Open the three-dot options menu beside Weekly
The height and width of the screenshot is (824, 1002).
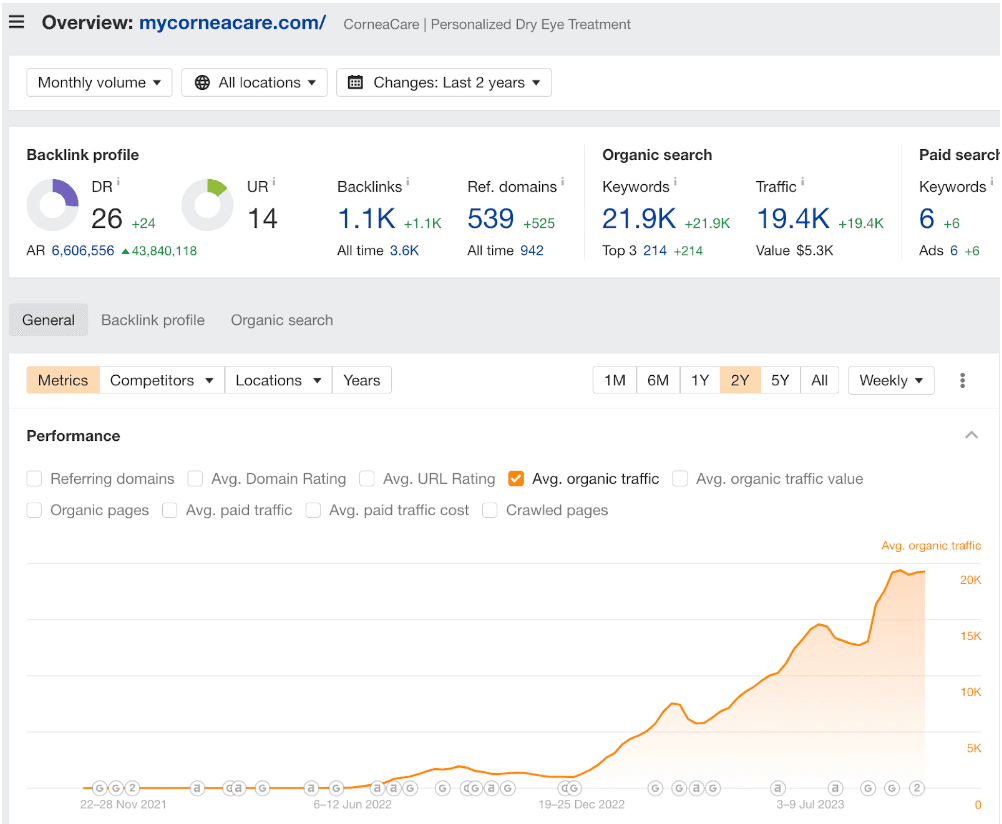pyautogui.click(x=961, y=380)
